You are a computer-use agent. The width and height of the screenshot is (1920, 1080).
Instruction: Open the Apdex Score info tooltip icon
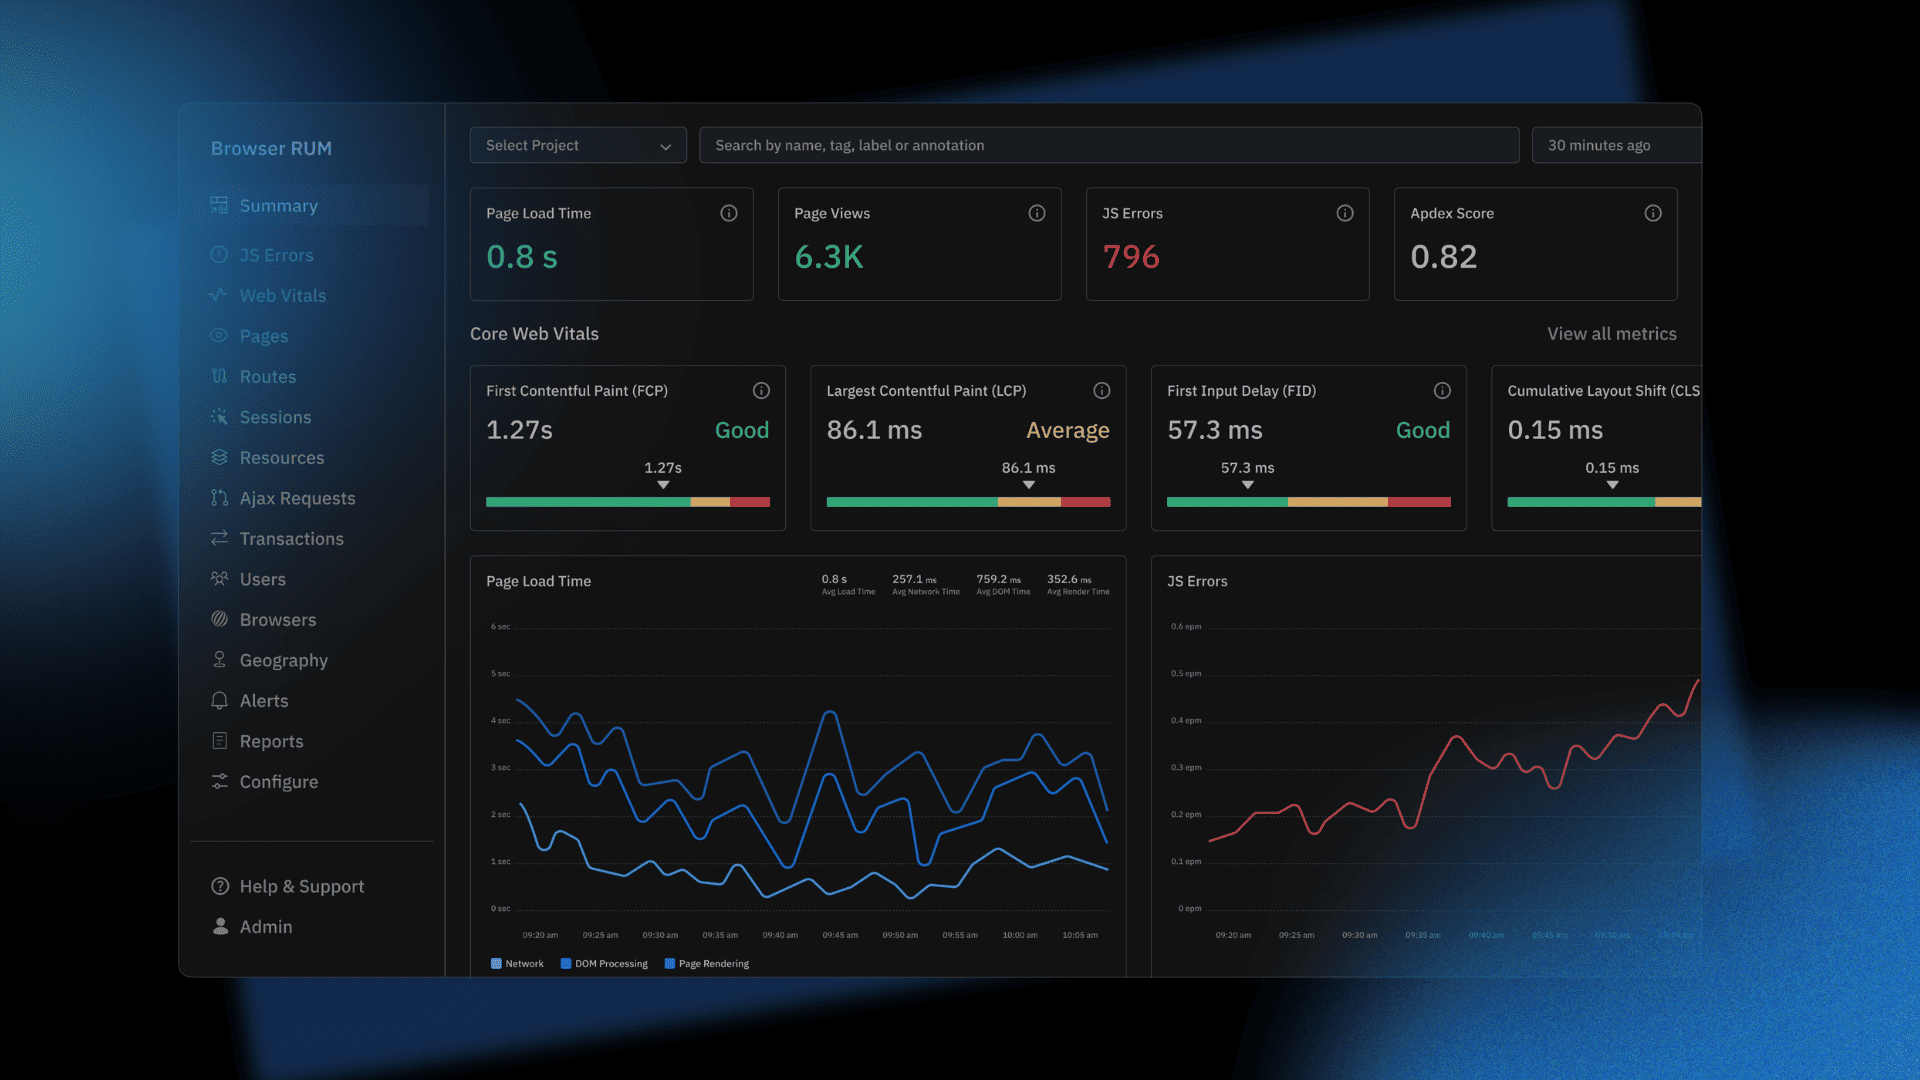click(x=1653, y=213)
